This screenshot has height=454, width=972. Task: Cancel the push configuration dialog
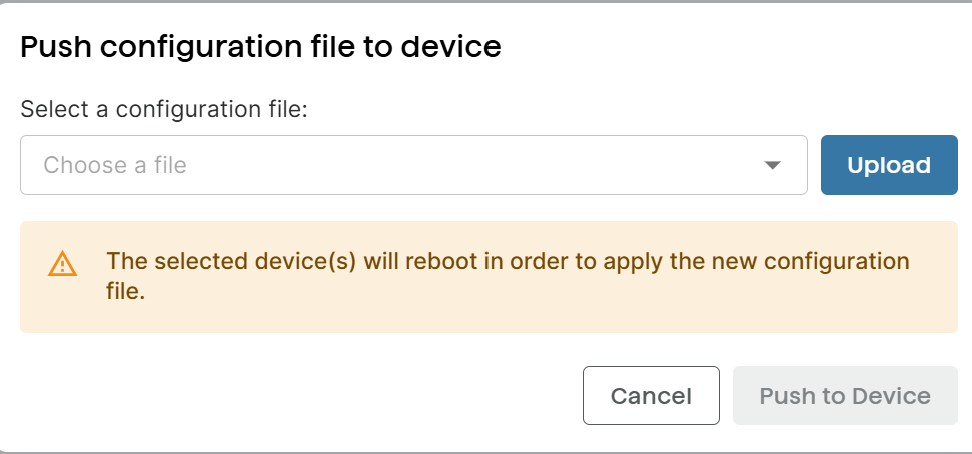tap(651, 396)
